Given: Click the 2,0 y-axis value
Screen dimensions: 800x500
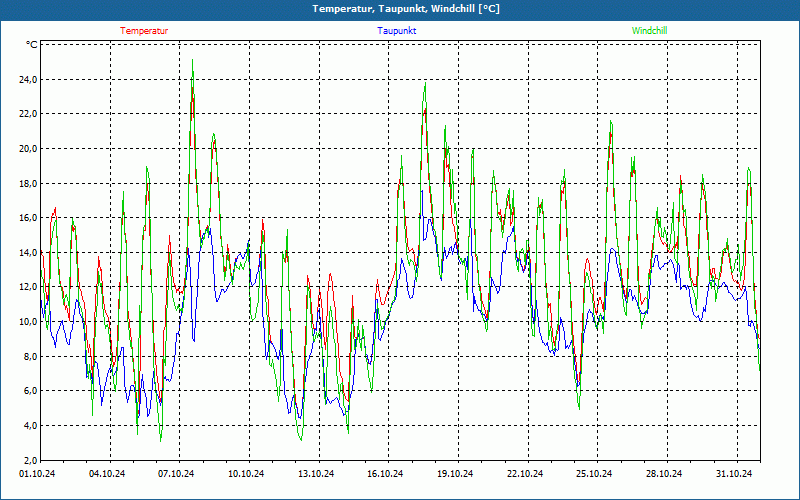Looking at the screenshot, I should [x=31, y=460].
